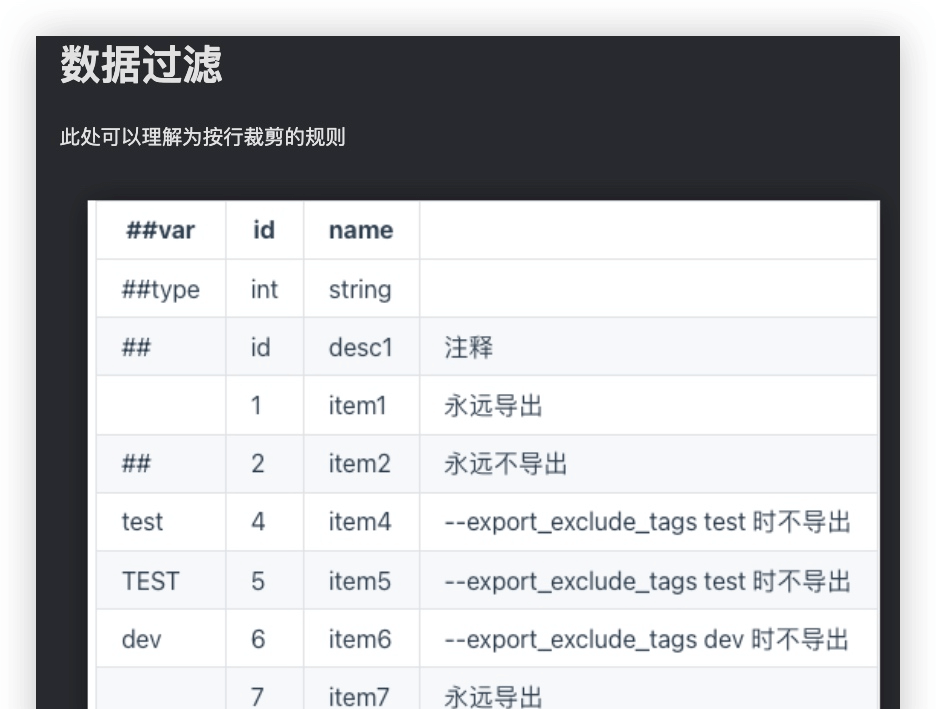Click the item5 exclude tags description
This screenshot has width=936, height=709.
click(x=649, y=580)
